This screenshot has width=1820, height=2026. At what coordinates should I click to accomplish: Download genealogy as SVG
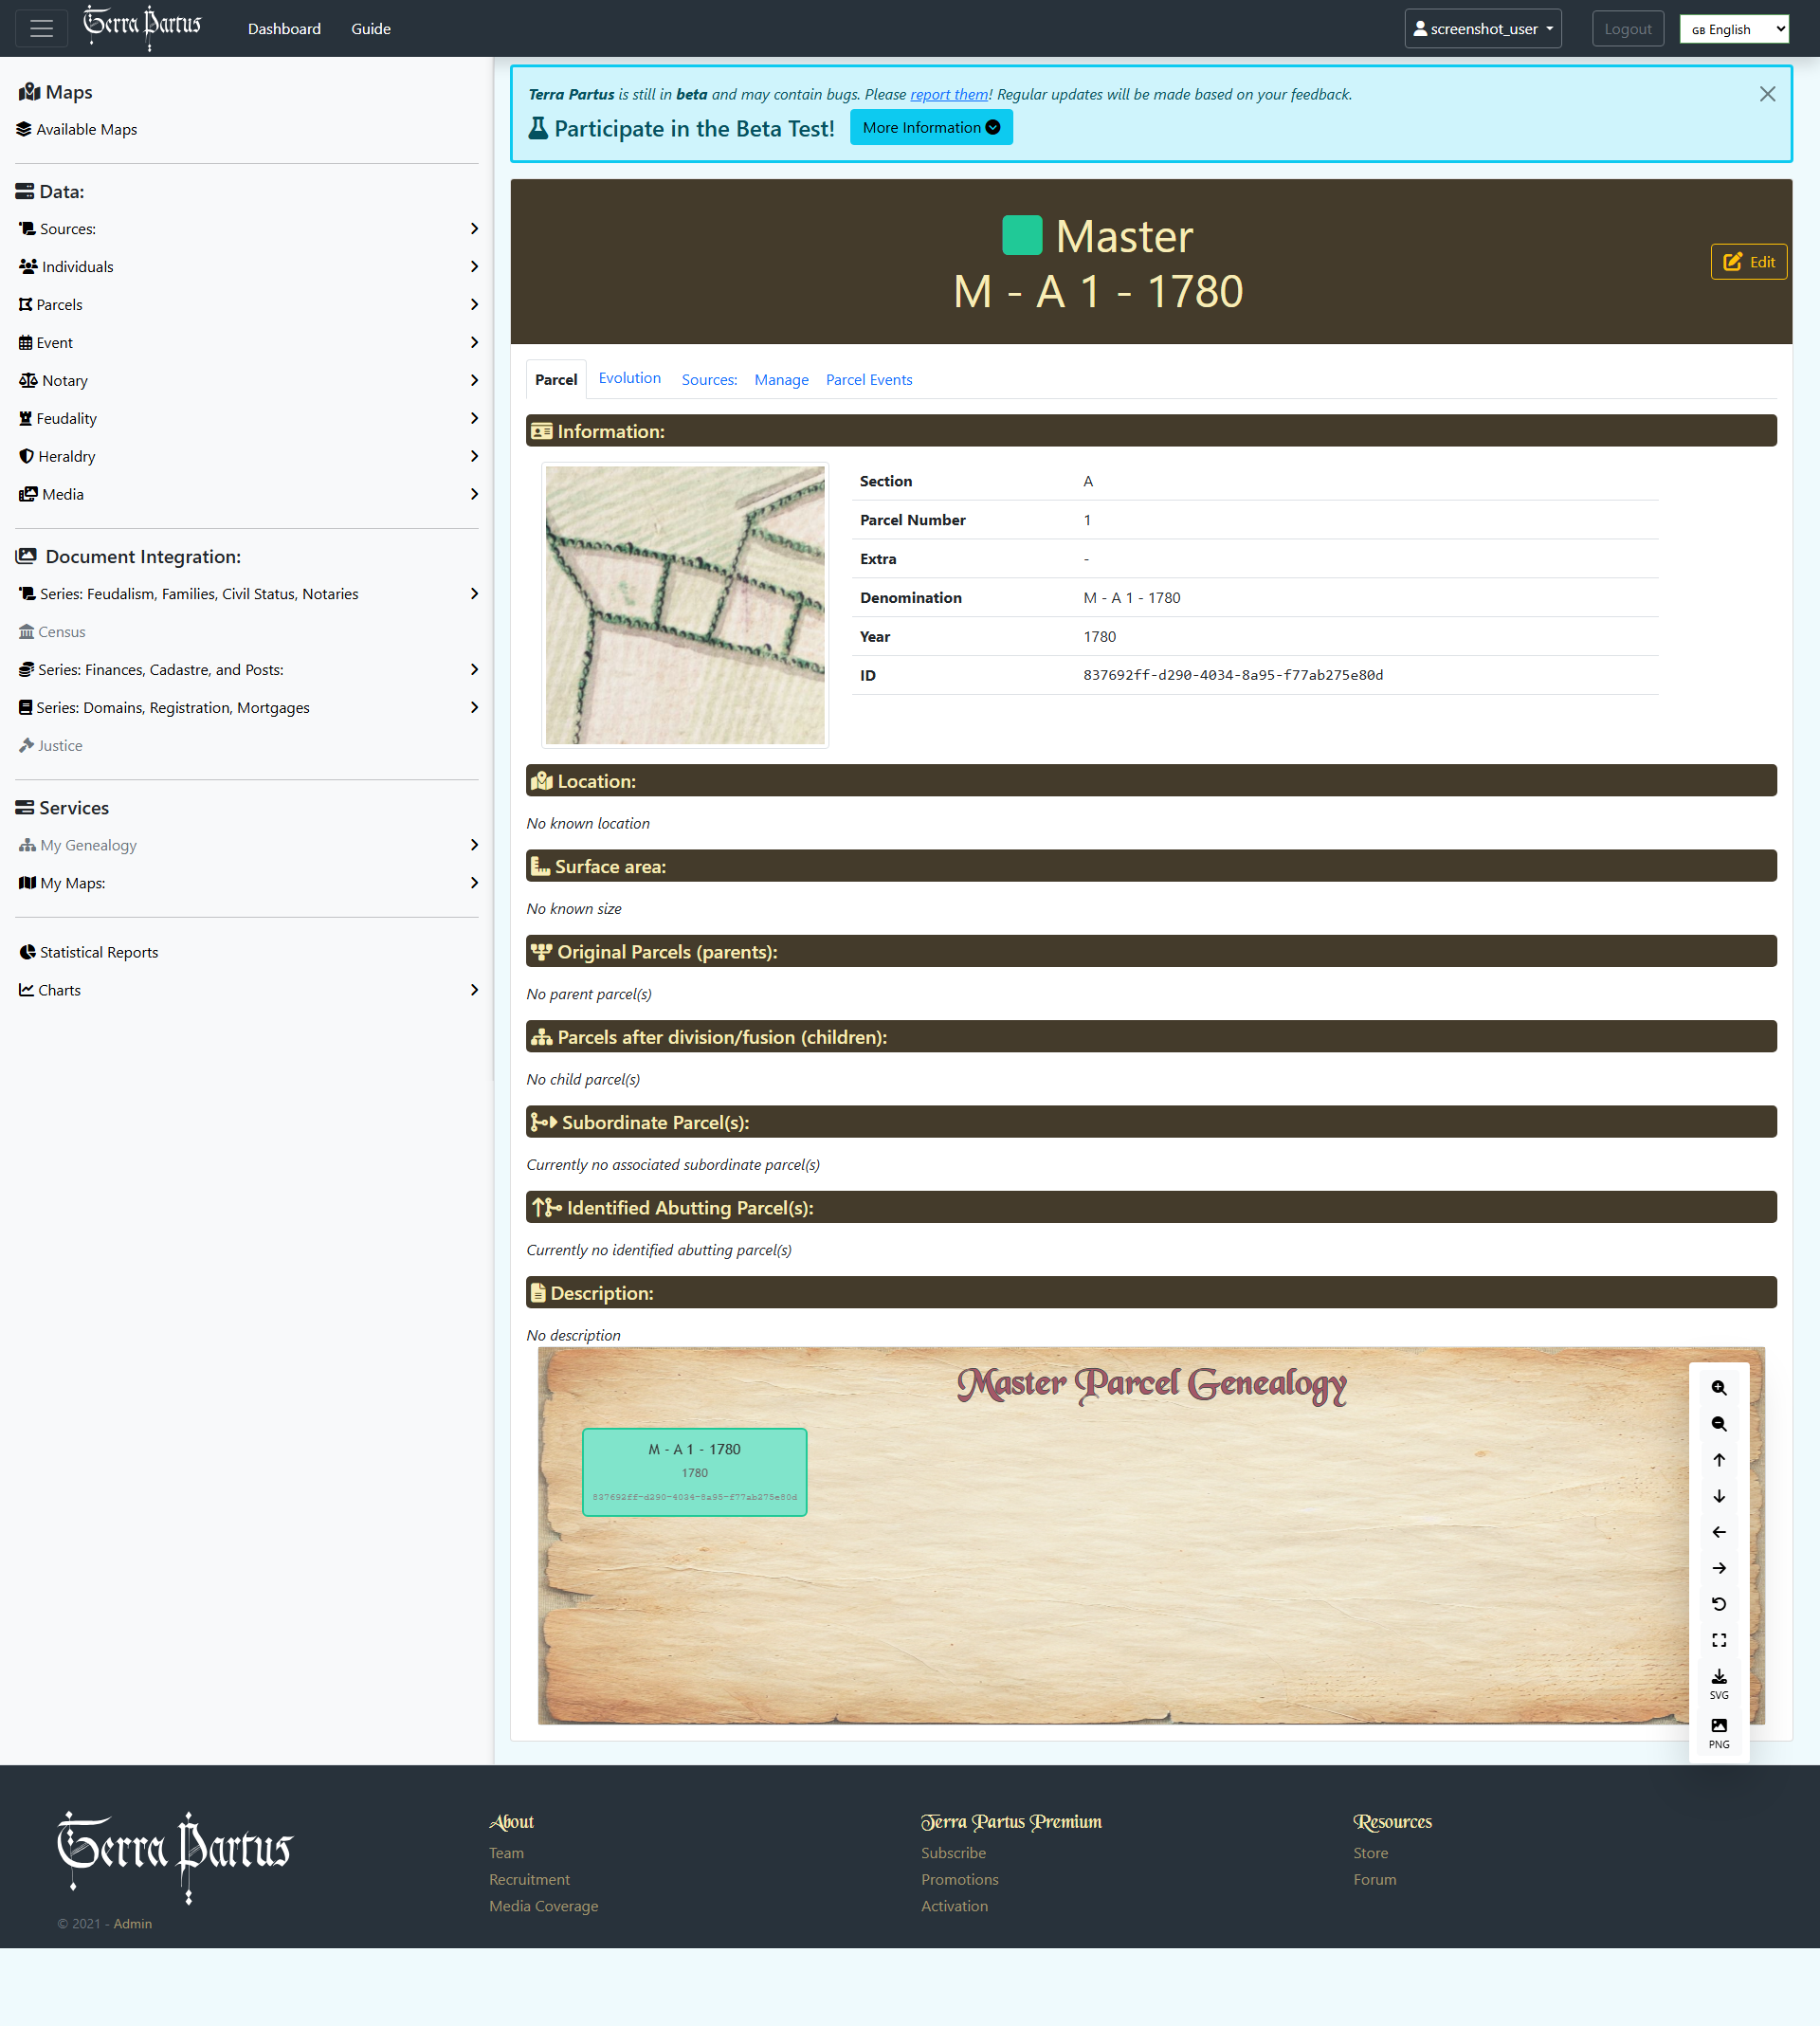[1718, 1682]
